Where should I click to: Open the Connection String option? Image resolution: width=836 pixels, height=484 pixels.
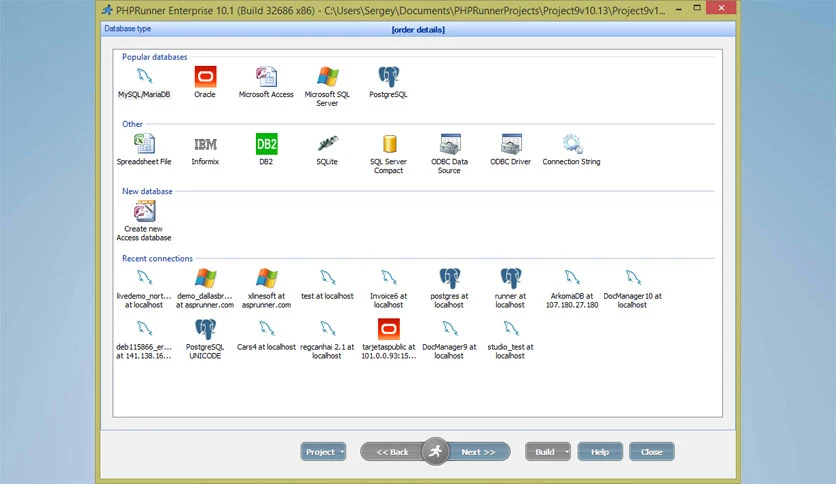coord(572,150)
